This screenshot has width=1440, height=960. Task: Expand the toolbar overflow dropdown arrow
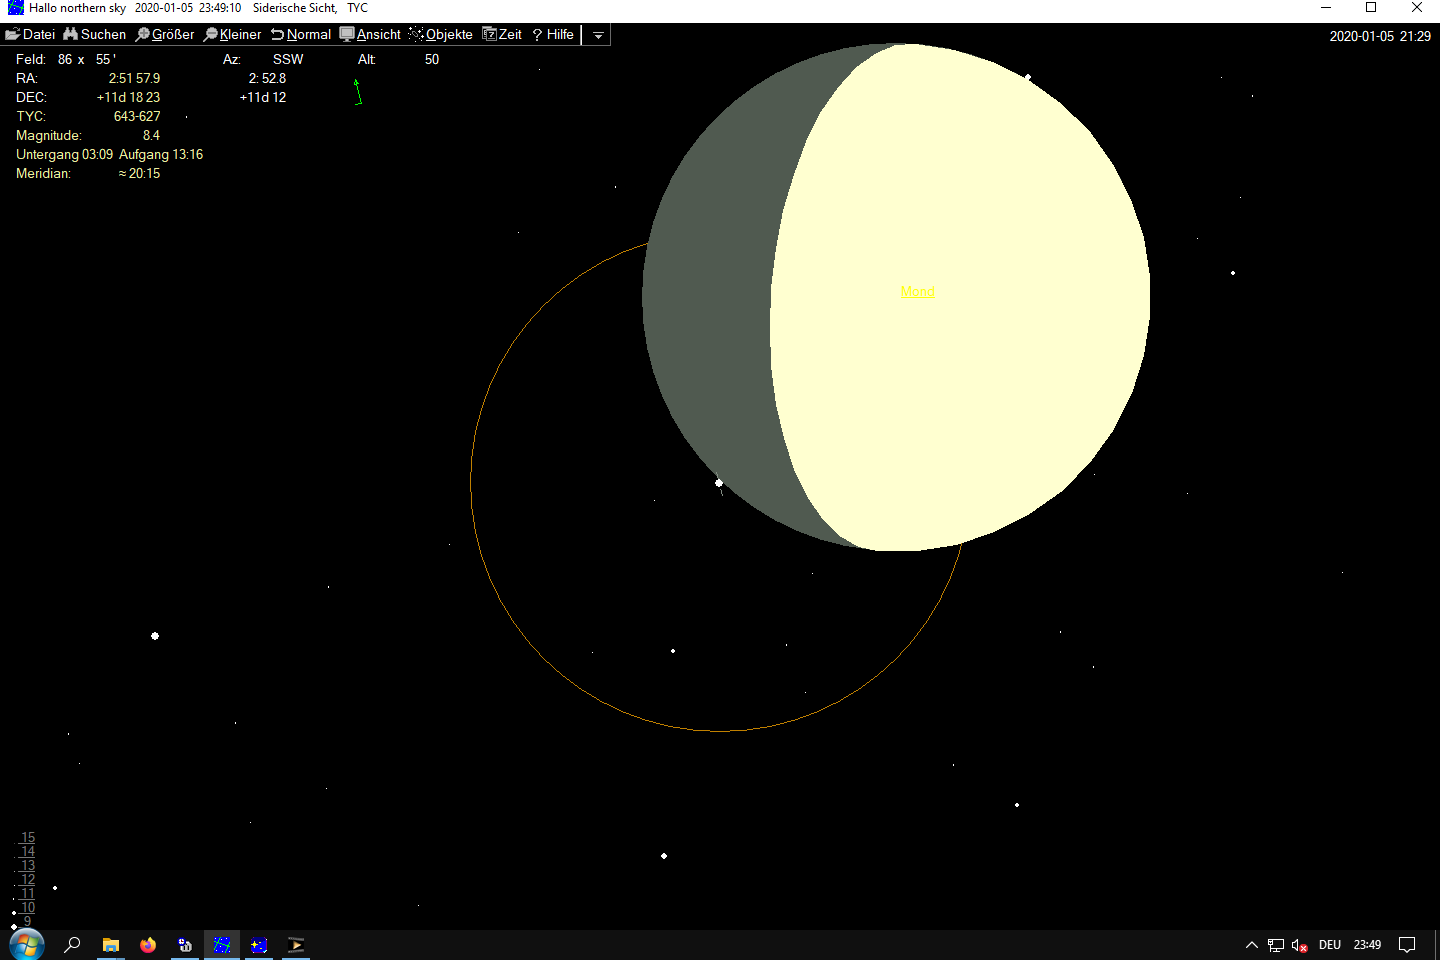pyautogui.click(x=598, y=35)
